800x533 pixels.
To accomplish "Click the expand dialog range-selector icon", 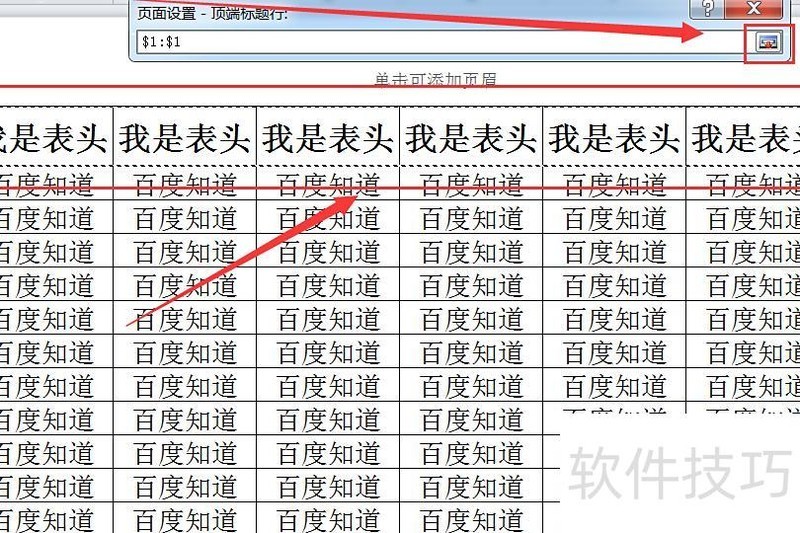I will coord(768,42).
